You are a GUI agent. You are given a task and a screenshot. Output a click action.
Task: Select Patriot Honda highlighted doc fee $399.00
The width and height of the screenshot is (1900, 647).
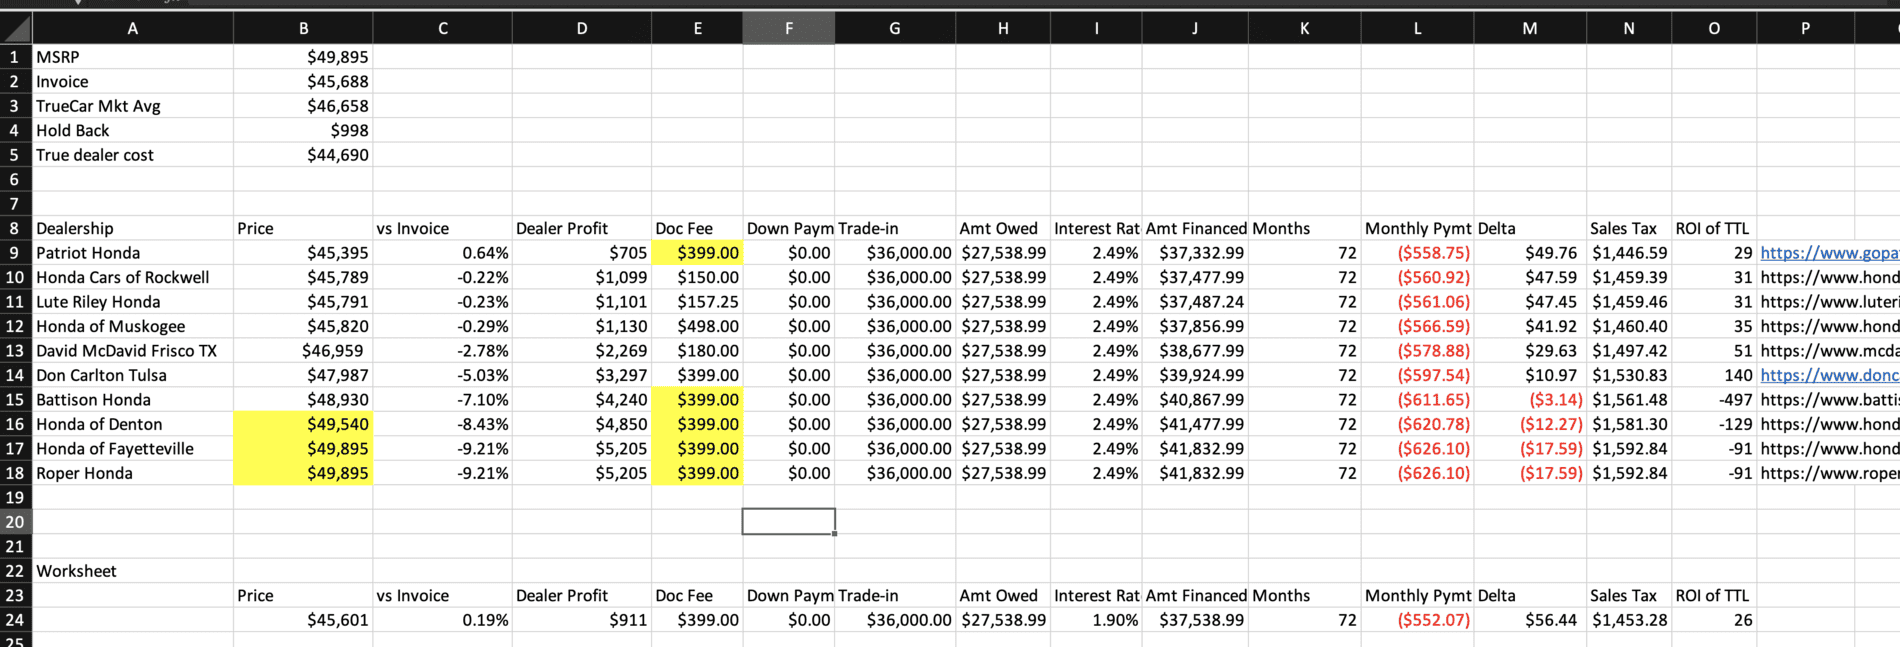coord(697,253)
